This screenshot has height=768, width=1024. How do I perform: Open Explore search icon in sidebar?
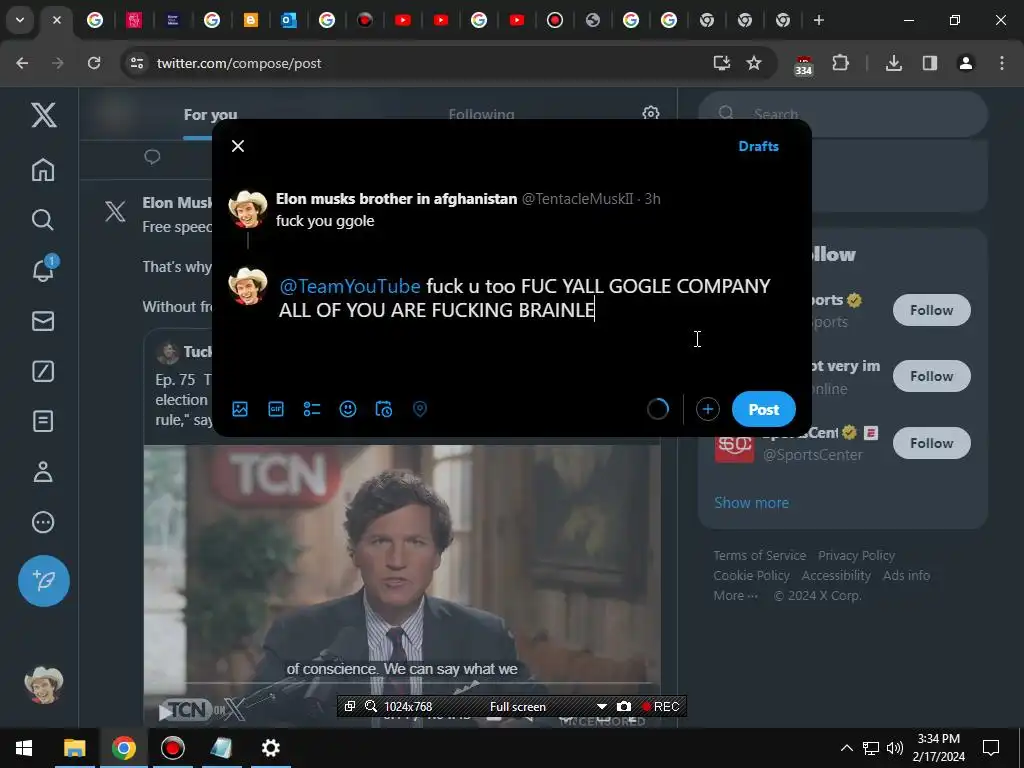(x=43, y=220)
